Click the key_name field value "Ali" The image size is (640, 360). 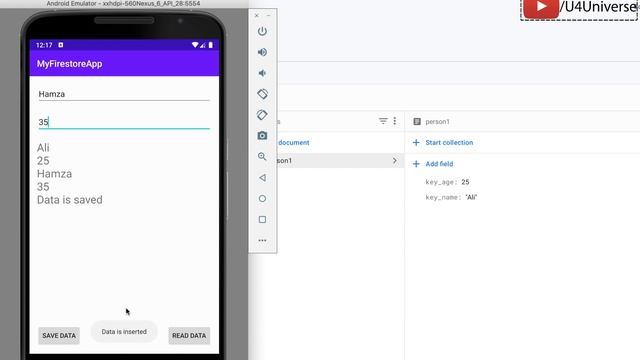471,197
